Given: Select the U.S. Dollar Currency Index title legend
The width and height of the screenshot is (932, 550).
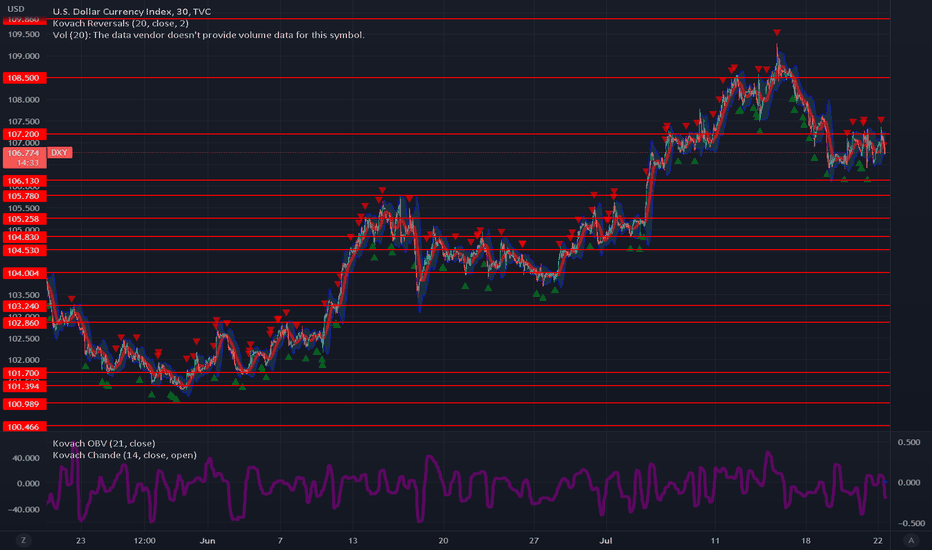Looking at the screenshot, I should coord(131,11).
